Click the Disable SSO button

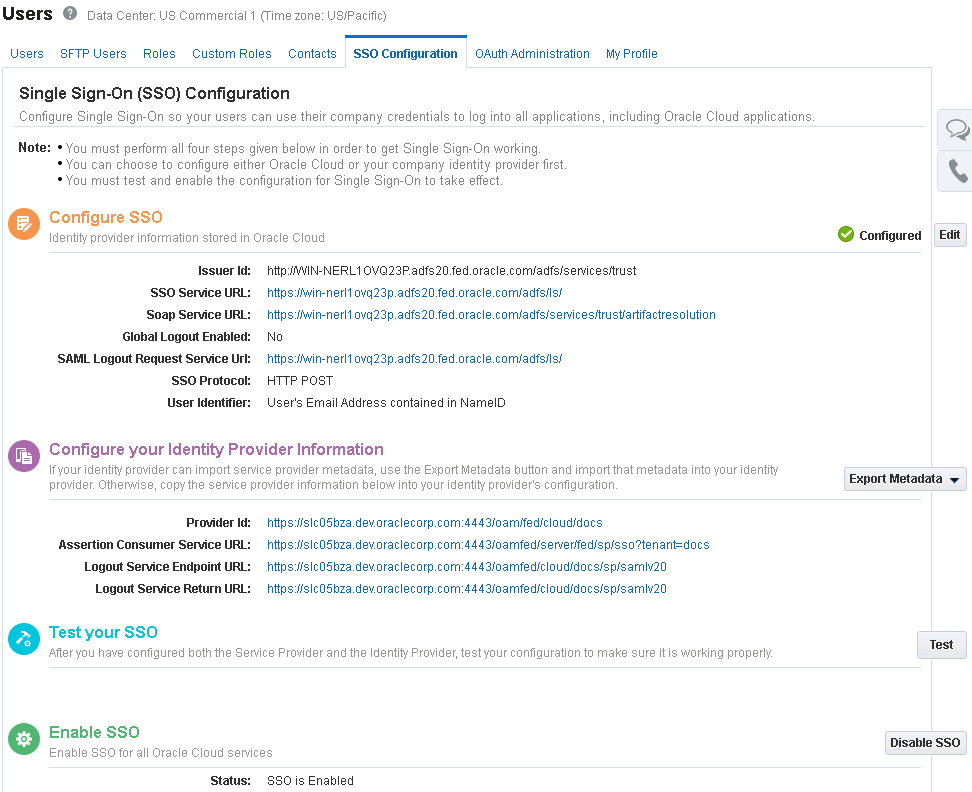click(x=924, y=743)
